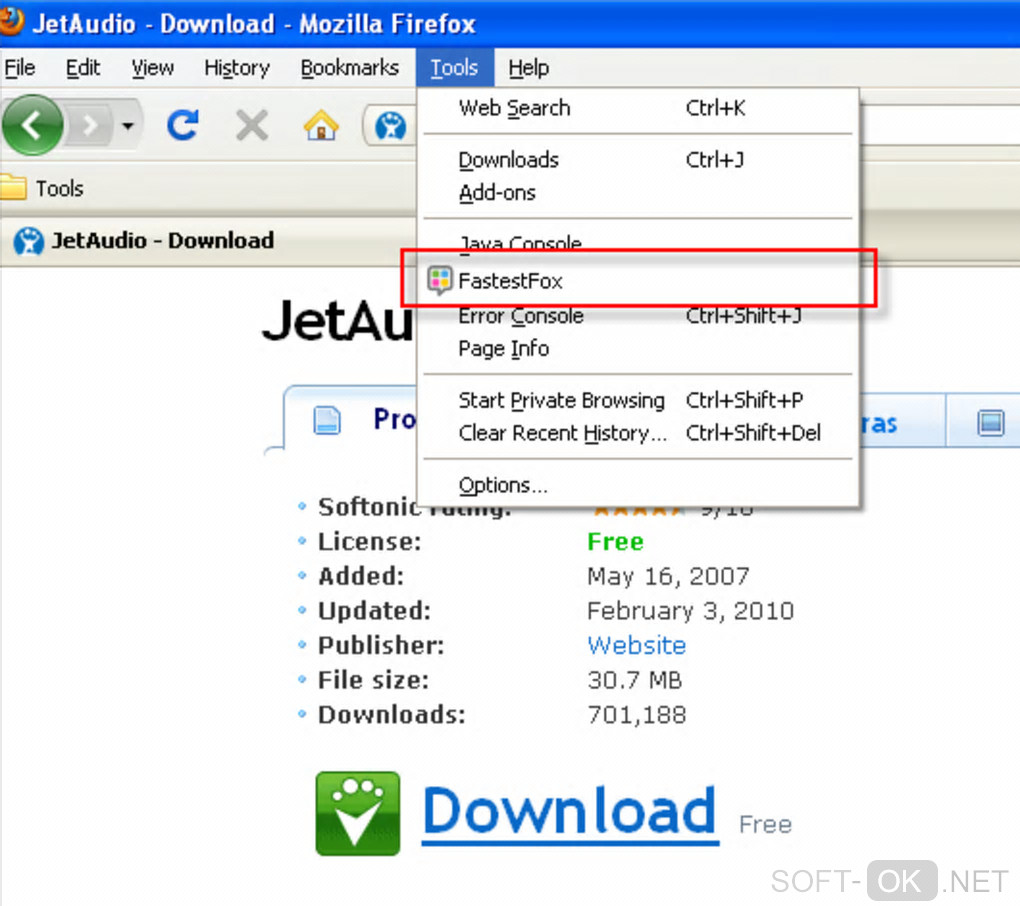Click the Firefox logo in the title bar
1020x906 pixels.
[10, 21]
